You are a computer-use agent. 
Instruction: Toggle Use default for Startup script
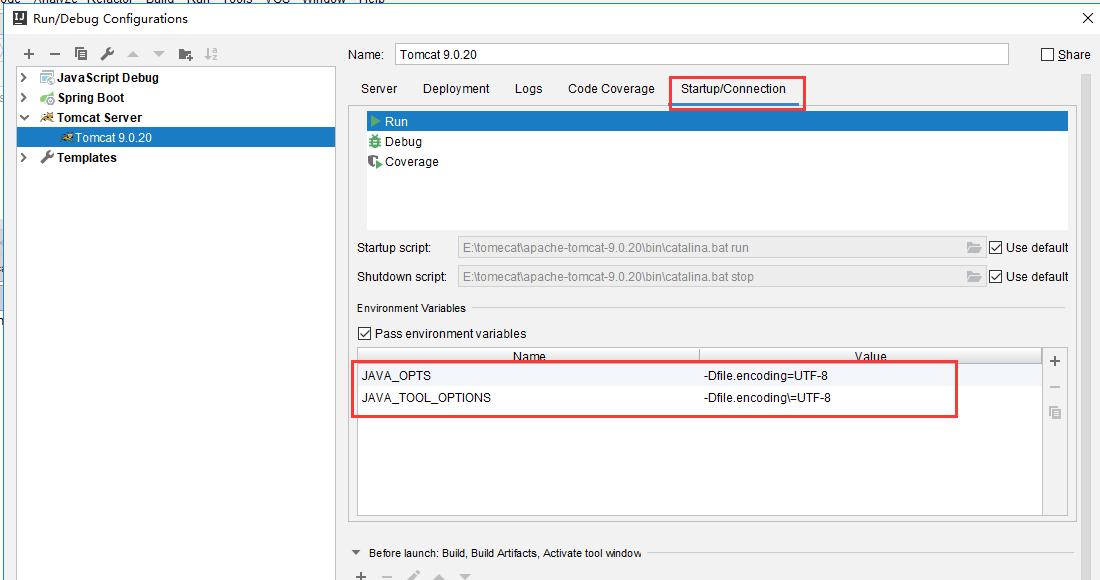(995, 248)
